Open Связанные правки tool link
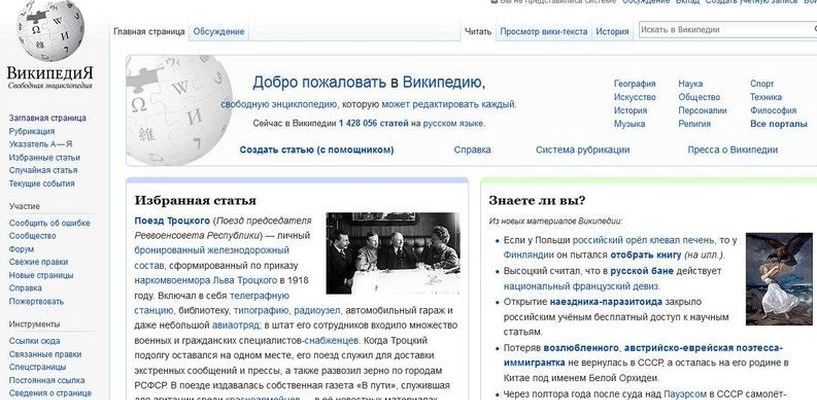817x400 pixels. (45, 354)
